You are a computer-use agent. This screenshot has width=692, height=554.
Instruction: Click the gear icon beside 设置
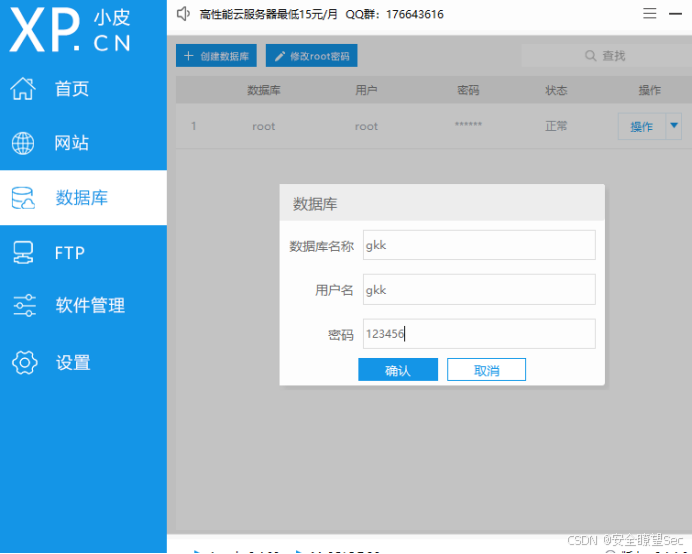tap(24, 362)
